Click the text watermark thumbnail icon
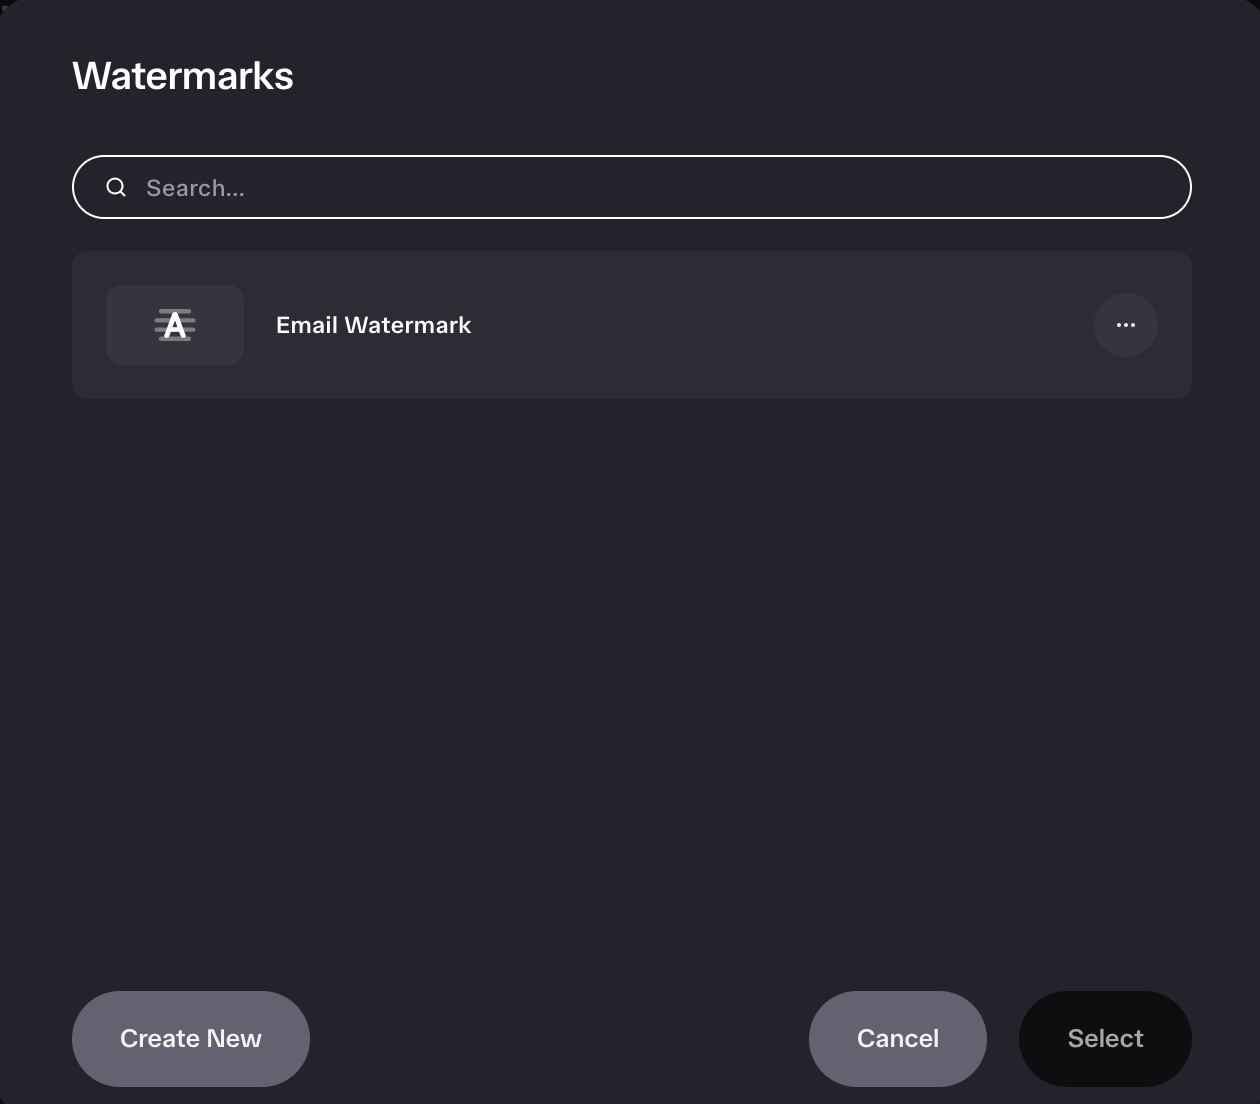This screenshot has width=1260, height=1104. point(175,325)
